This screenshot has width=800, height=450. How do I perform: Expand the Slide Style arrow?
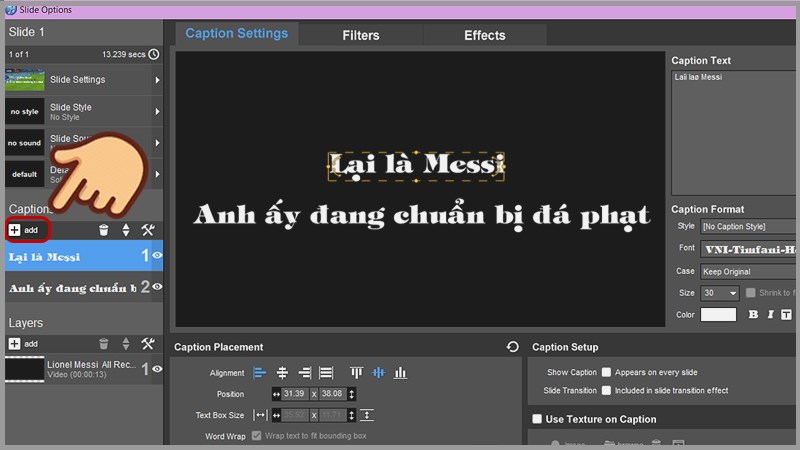click(x=157, y=112)
